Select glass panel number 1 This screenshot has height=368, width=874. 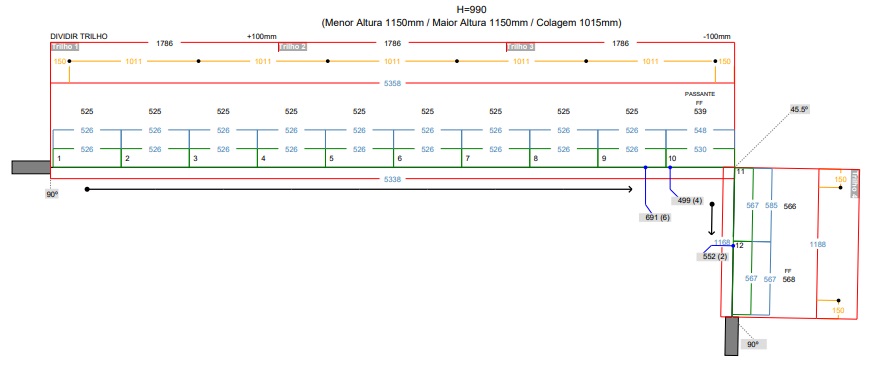click(86, 158)
